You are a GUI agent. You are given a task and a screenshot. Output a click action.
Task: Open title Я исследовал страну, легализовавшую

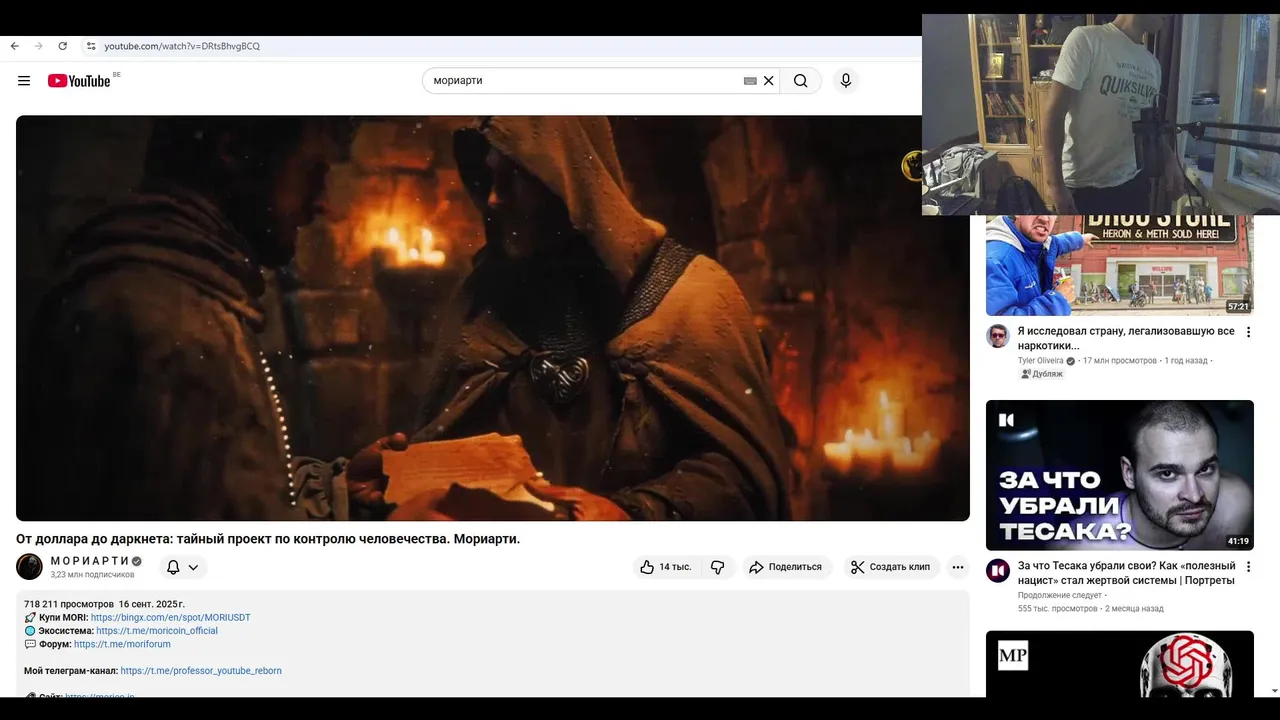[x=1126, y=338]
